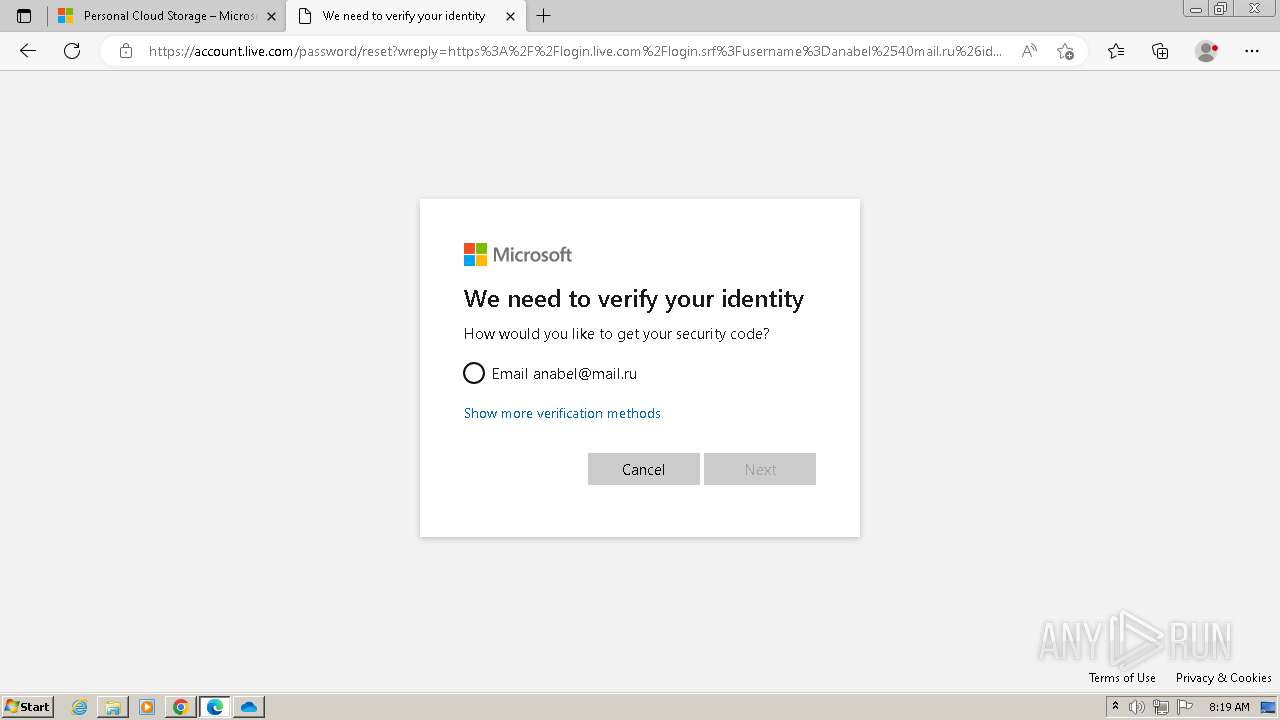Open network connection tray icon
Screen dimensions: 1280x720
[1161, 707]
